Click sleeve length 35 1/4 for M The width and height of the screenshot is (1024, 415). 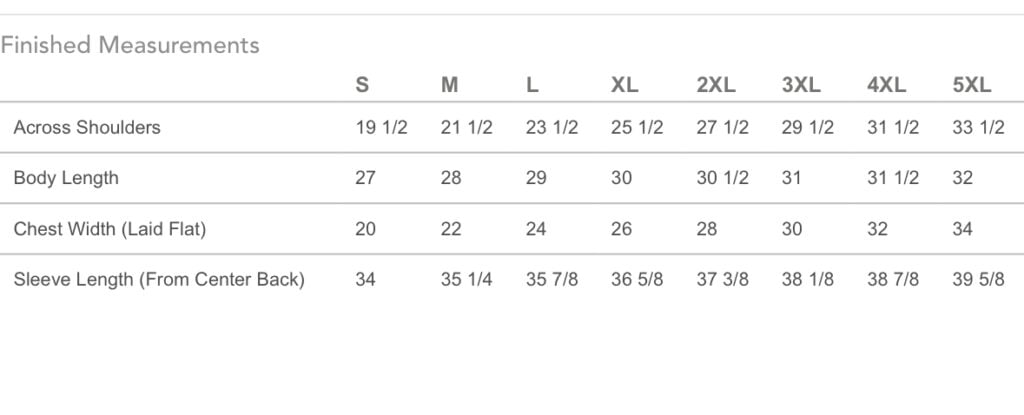coord(466,280)
